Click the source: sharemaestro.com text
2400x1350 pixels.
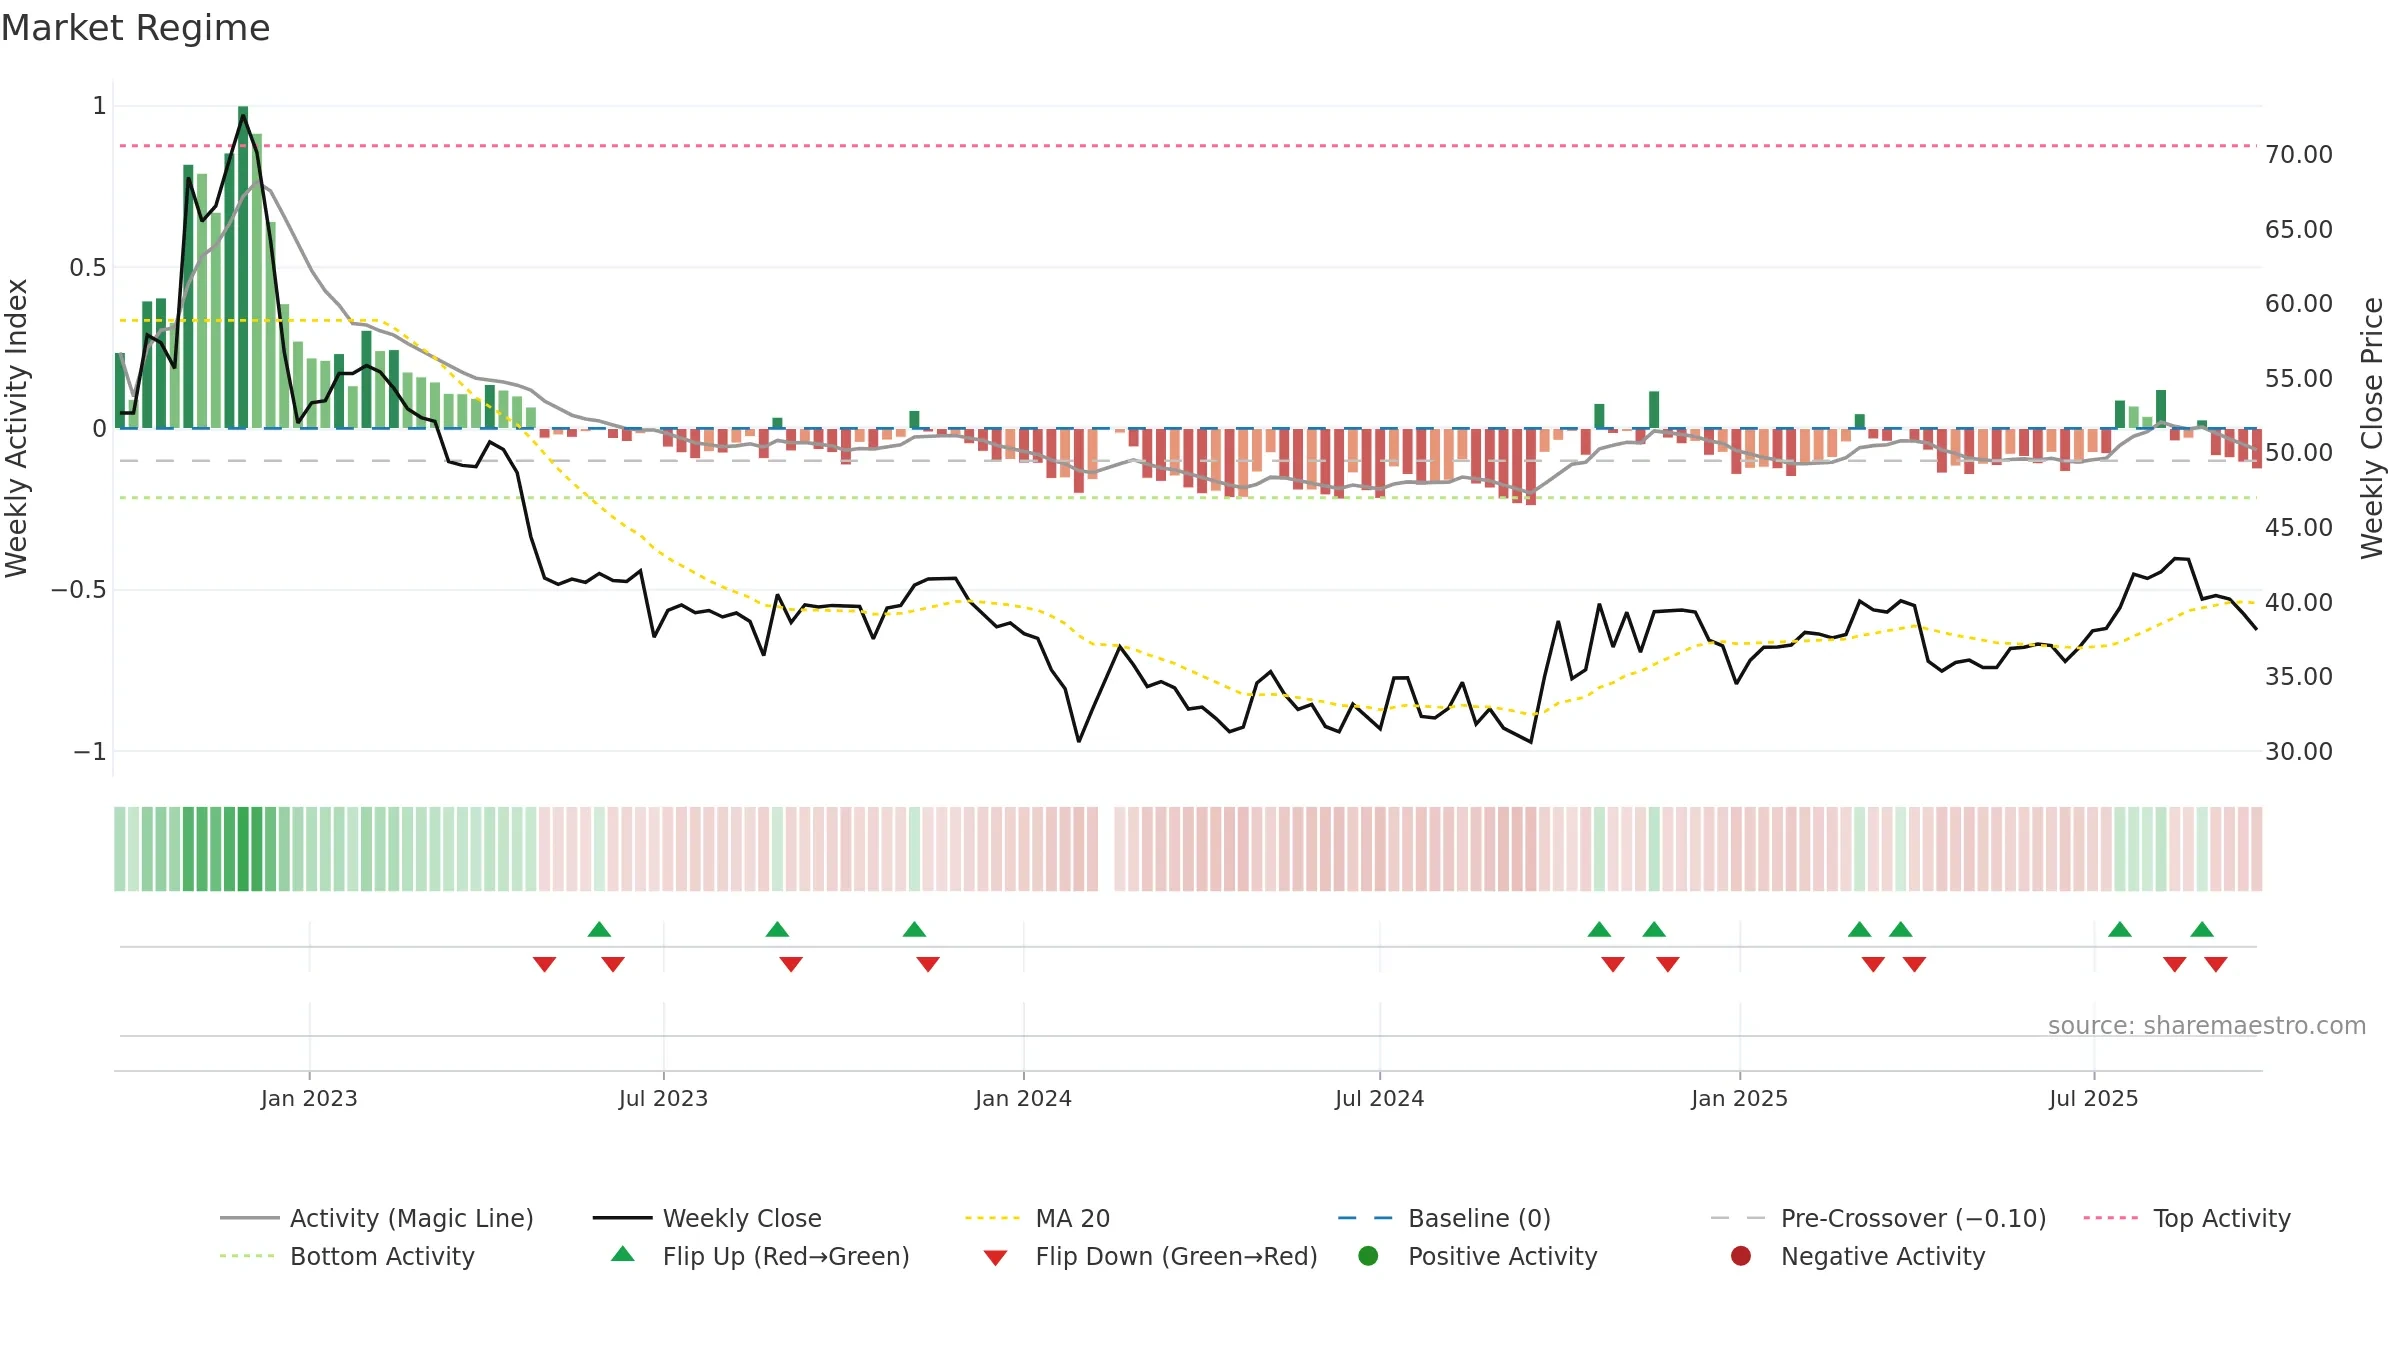(2207, 1025)
